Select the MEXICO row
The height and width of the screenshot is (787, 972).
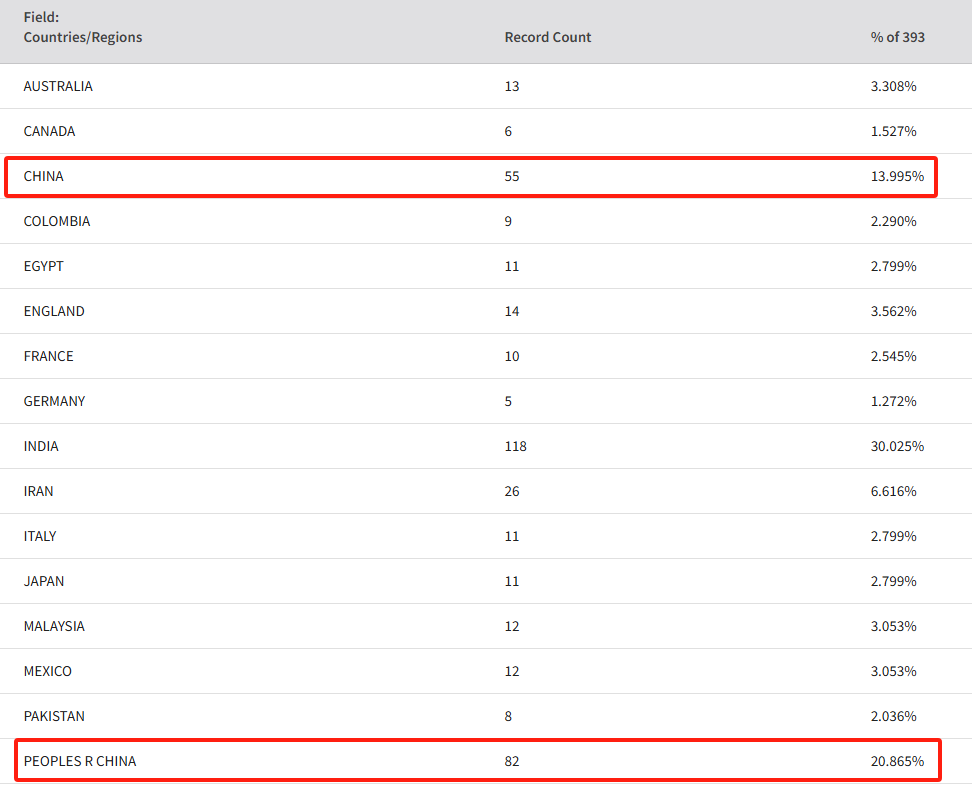pyautogui.click(x=486, y=671)
